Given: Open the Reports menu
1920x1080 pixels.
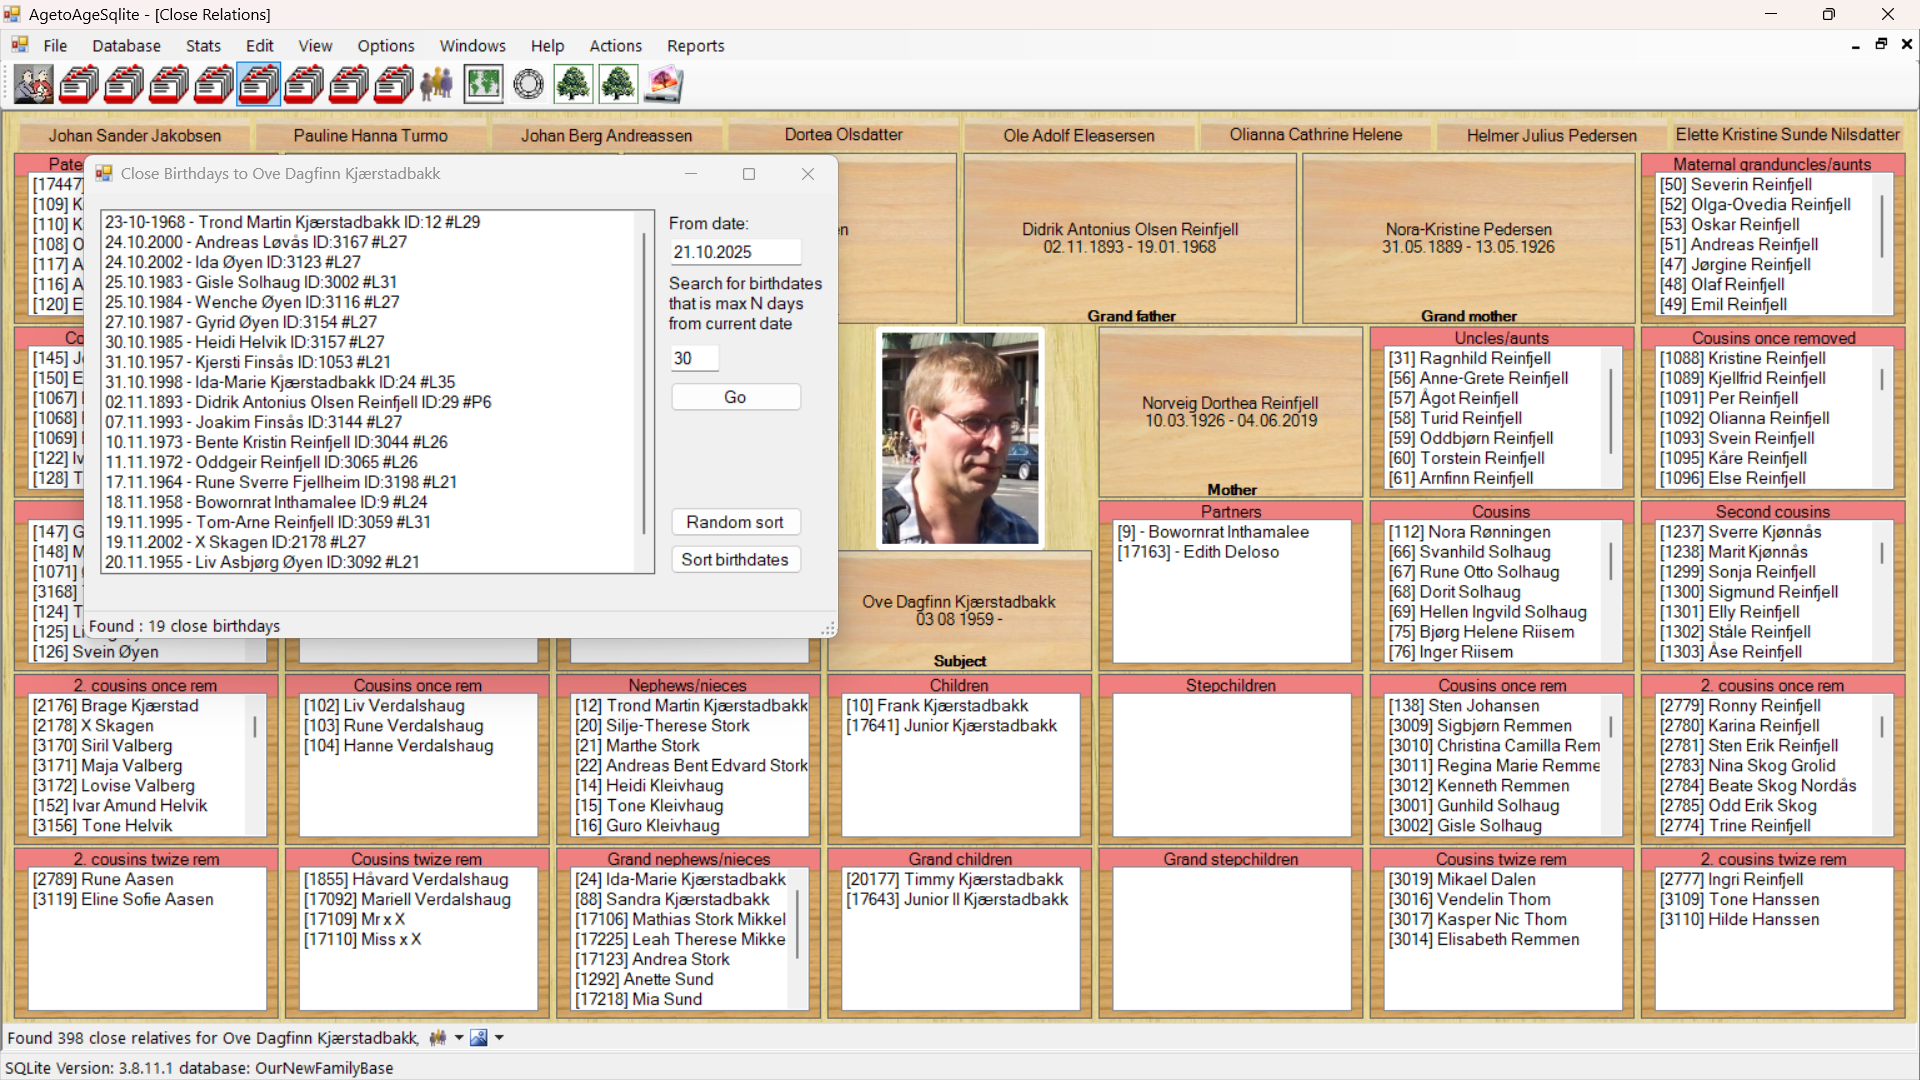Looking at the screenshot, I should [x=695, y=46].
